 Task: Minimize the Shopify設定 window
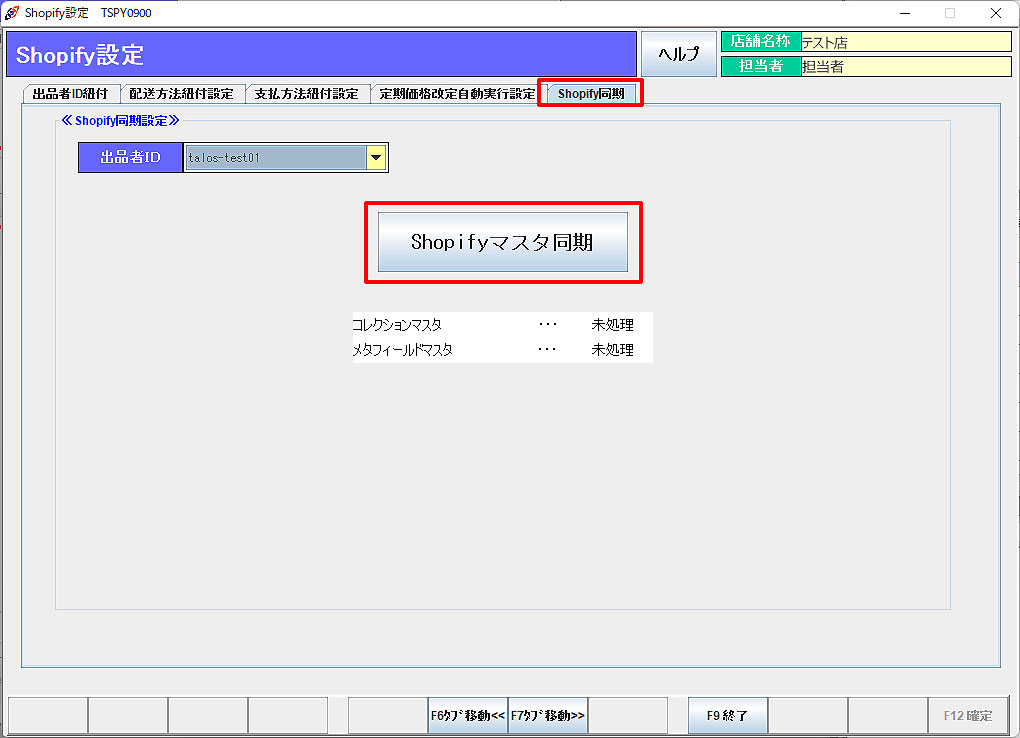(905, 13)
